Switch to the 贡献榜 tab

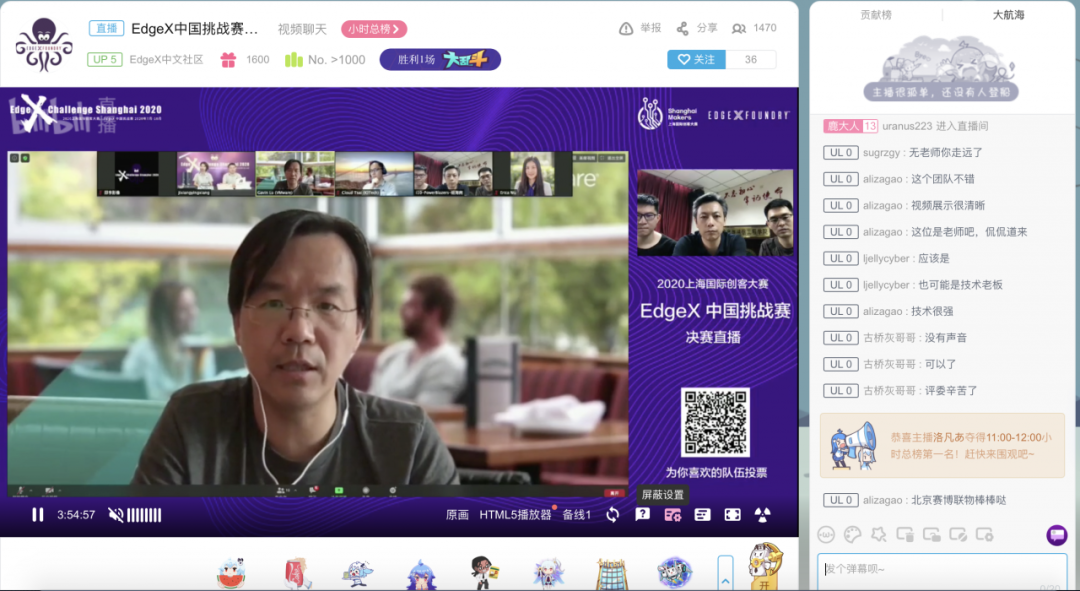875,14
